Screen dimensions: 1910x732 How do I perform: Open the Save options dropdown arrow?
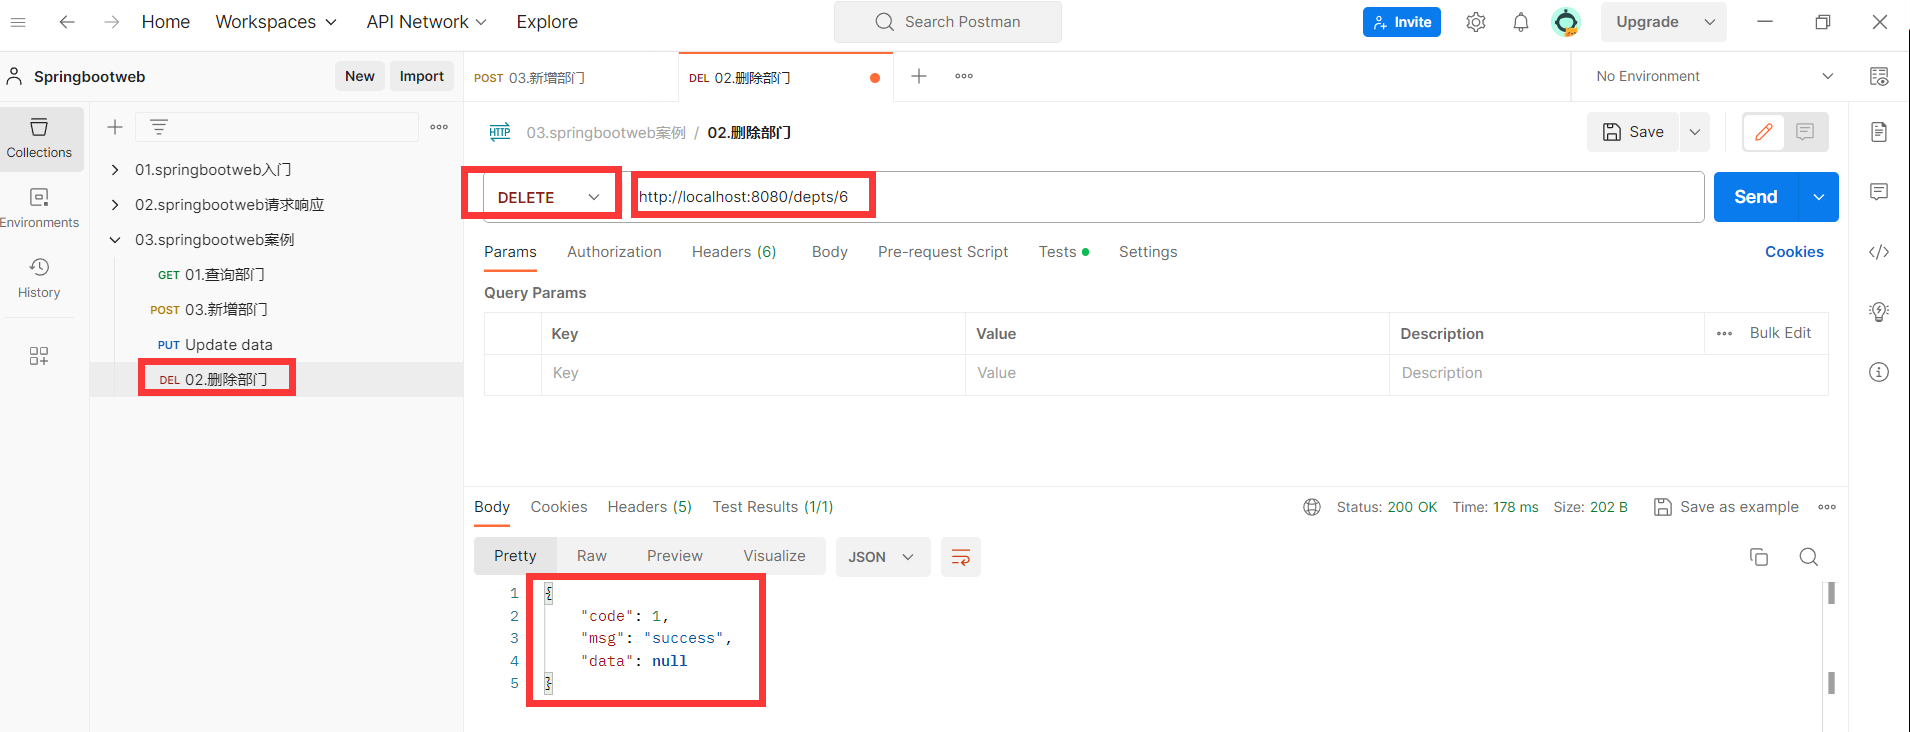1695,132
